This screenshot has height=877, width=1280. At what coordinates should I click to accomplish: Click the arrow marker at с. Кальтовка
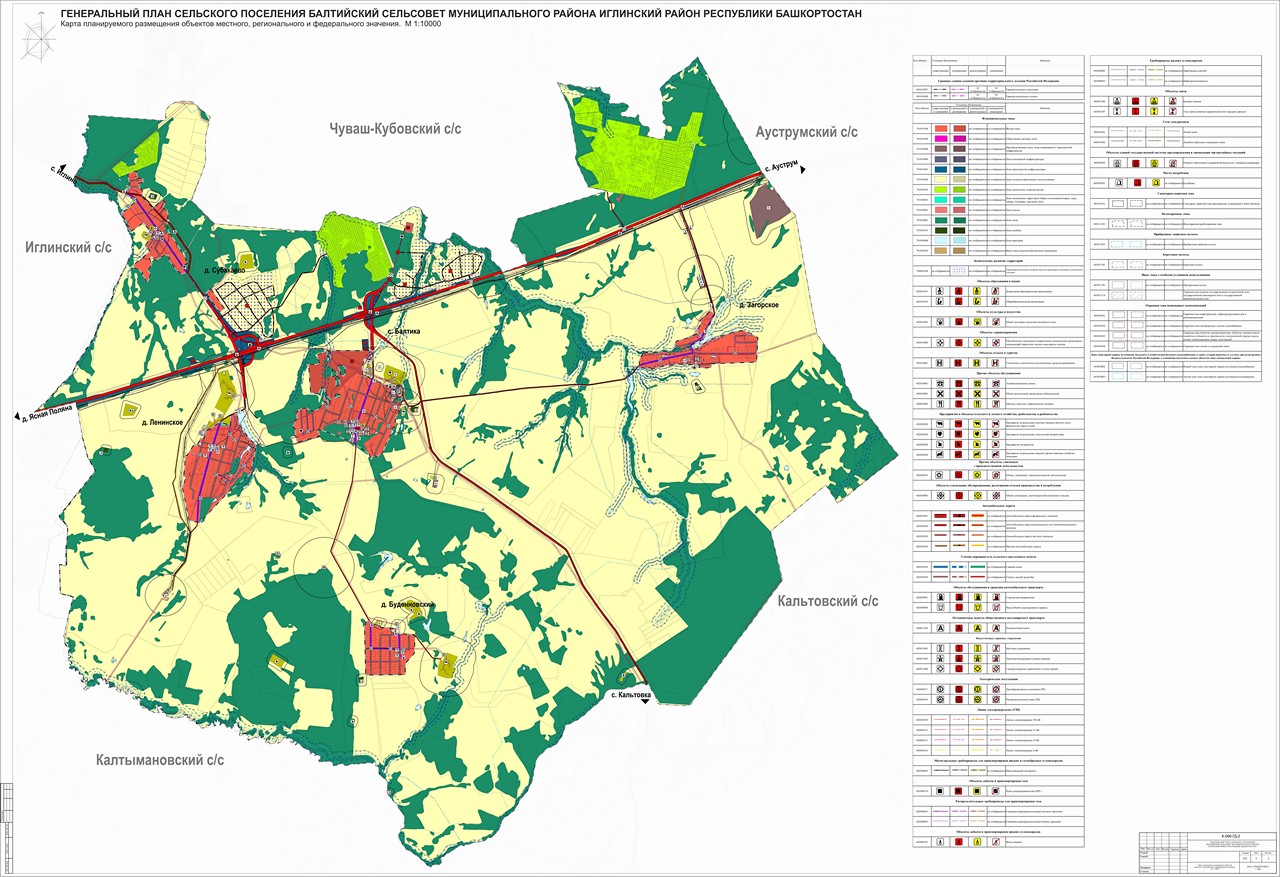click(645, 702)
